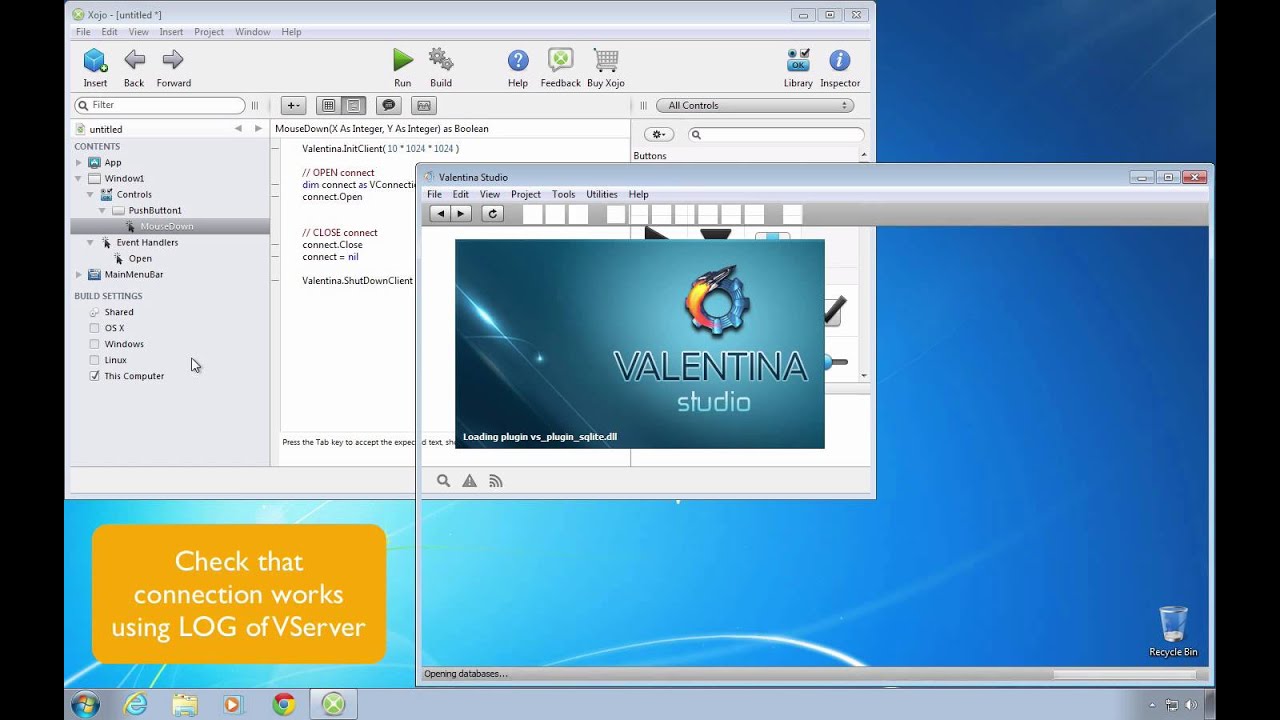The height and width of the screenshot is (720, 1280).
Task: Run the Xojo project
Action: point(402,60)
